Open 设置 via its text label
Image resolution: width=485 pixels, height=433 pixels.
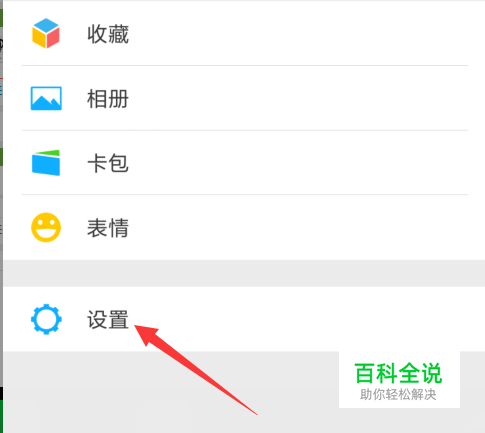108,320
